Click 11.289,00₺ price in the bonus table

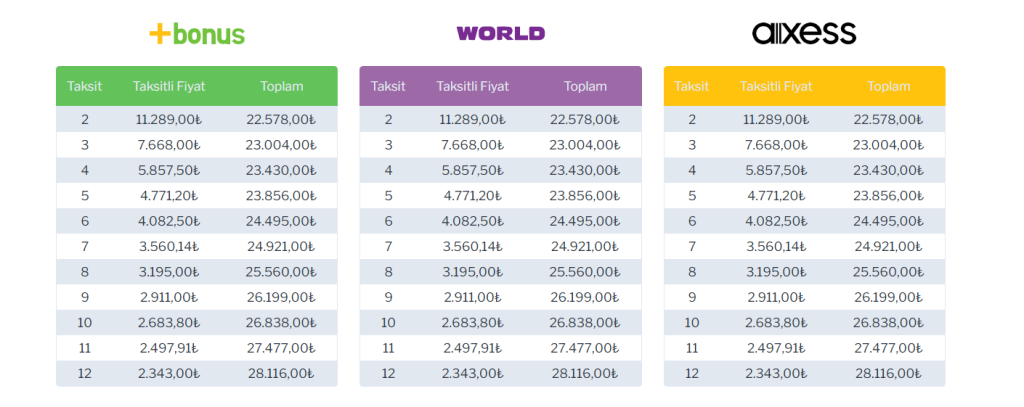(169, 120)
